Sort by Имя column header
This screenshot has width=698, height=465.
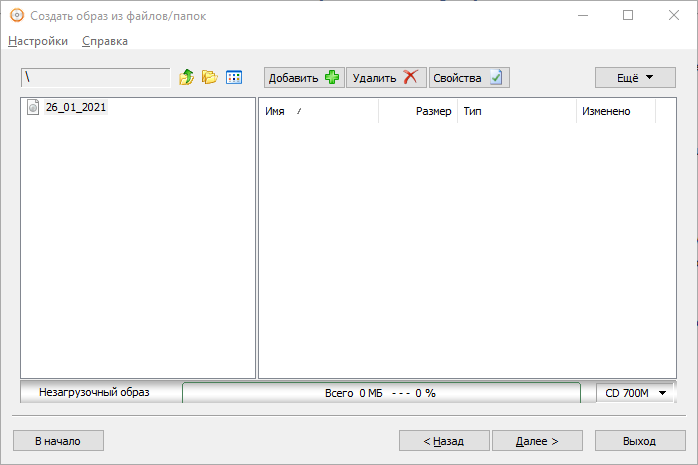pos(318,111)
